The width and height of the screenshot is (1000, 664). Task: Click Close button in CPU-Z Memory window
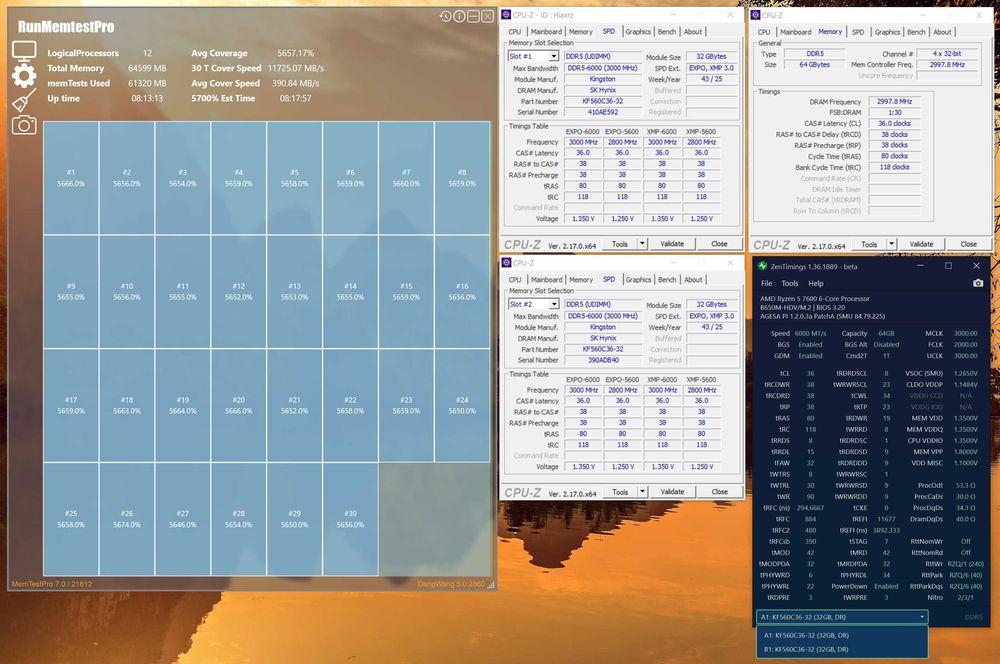(969, 244)
